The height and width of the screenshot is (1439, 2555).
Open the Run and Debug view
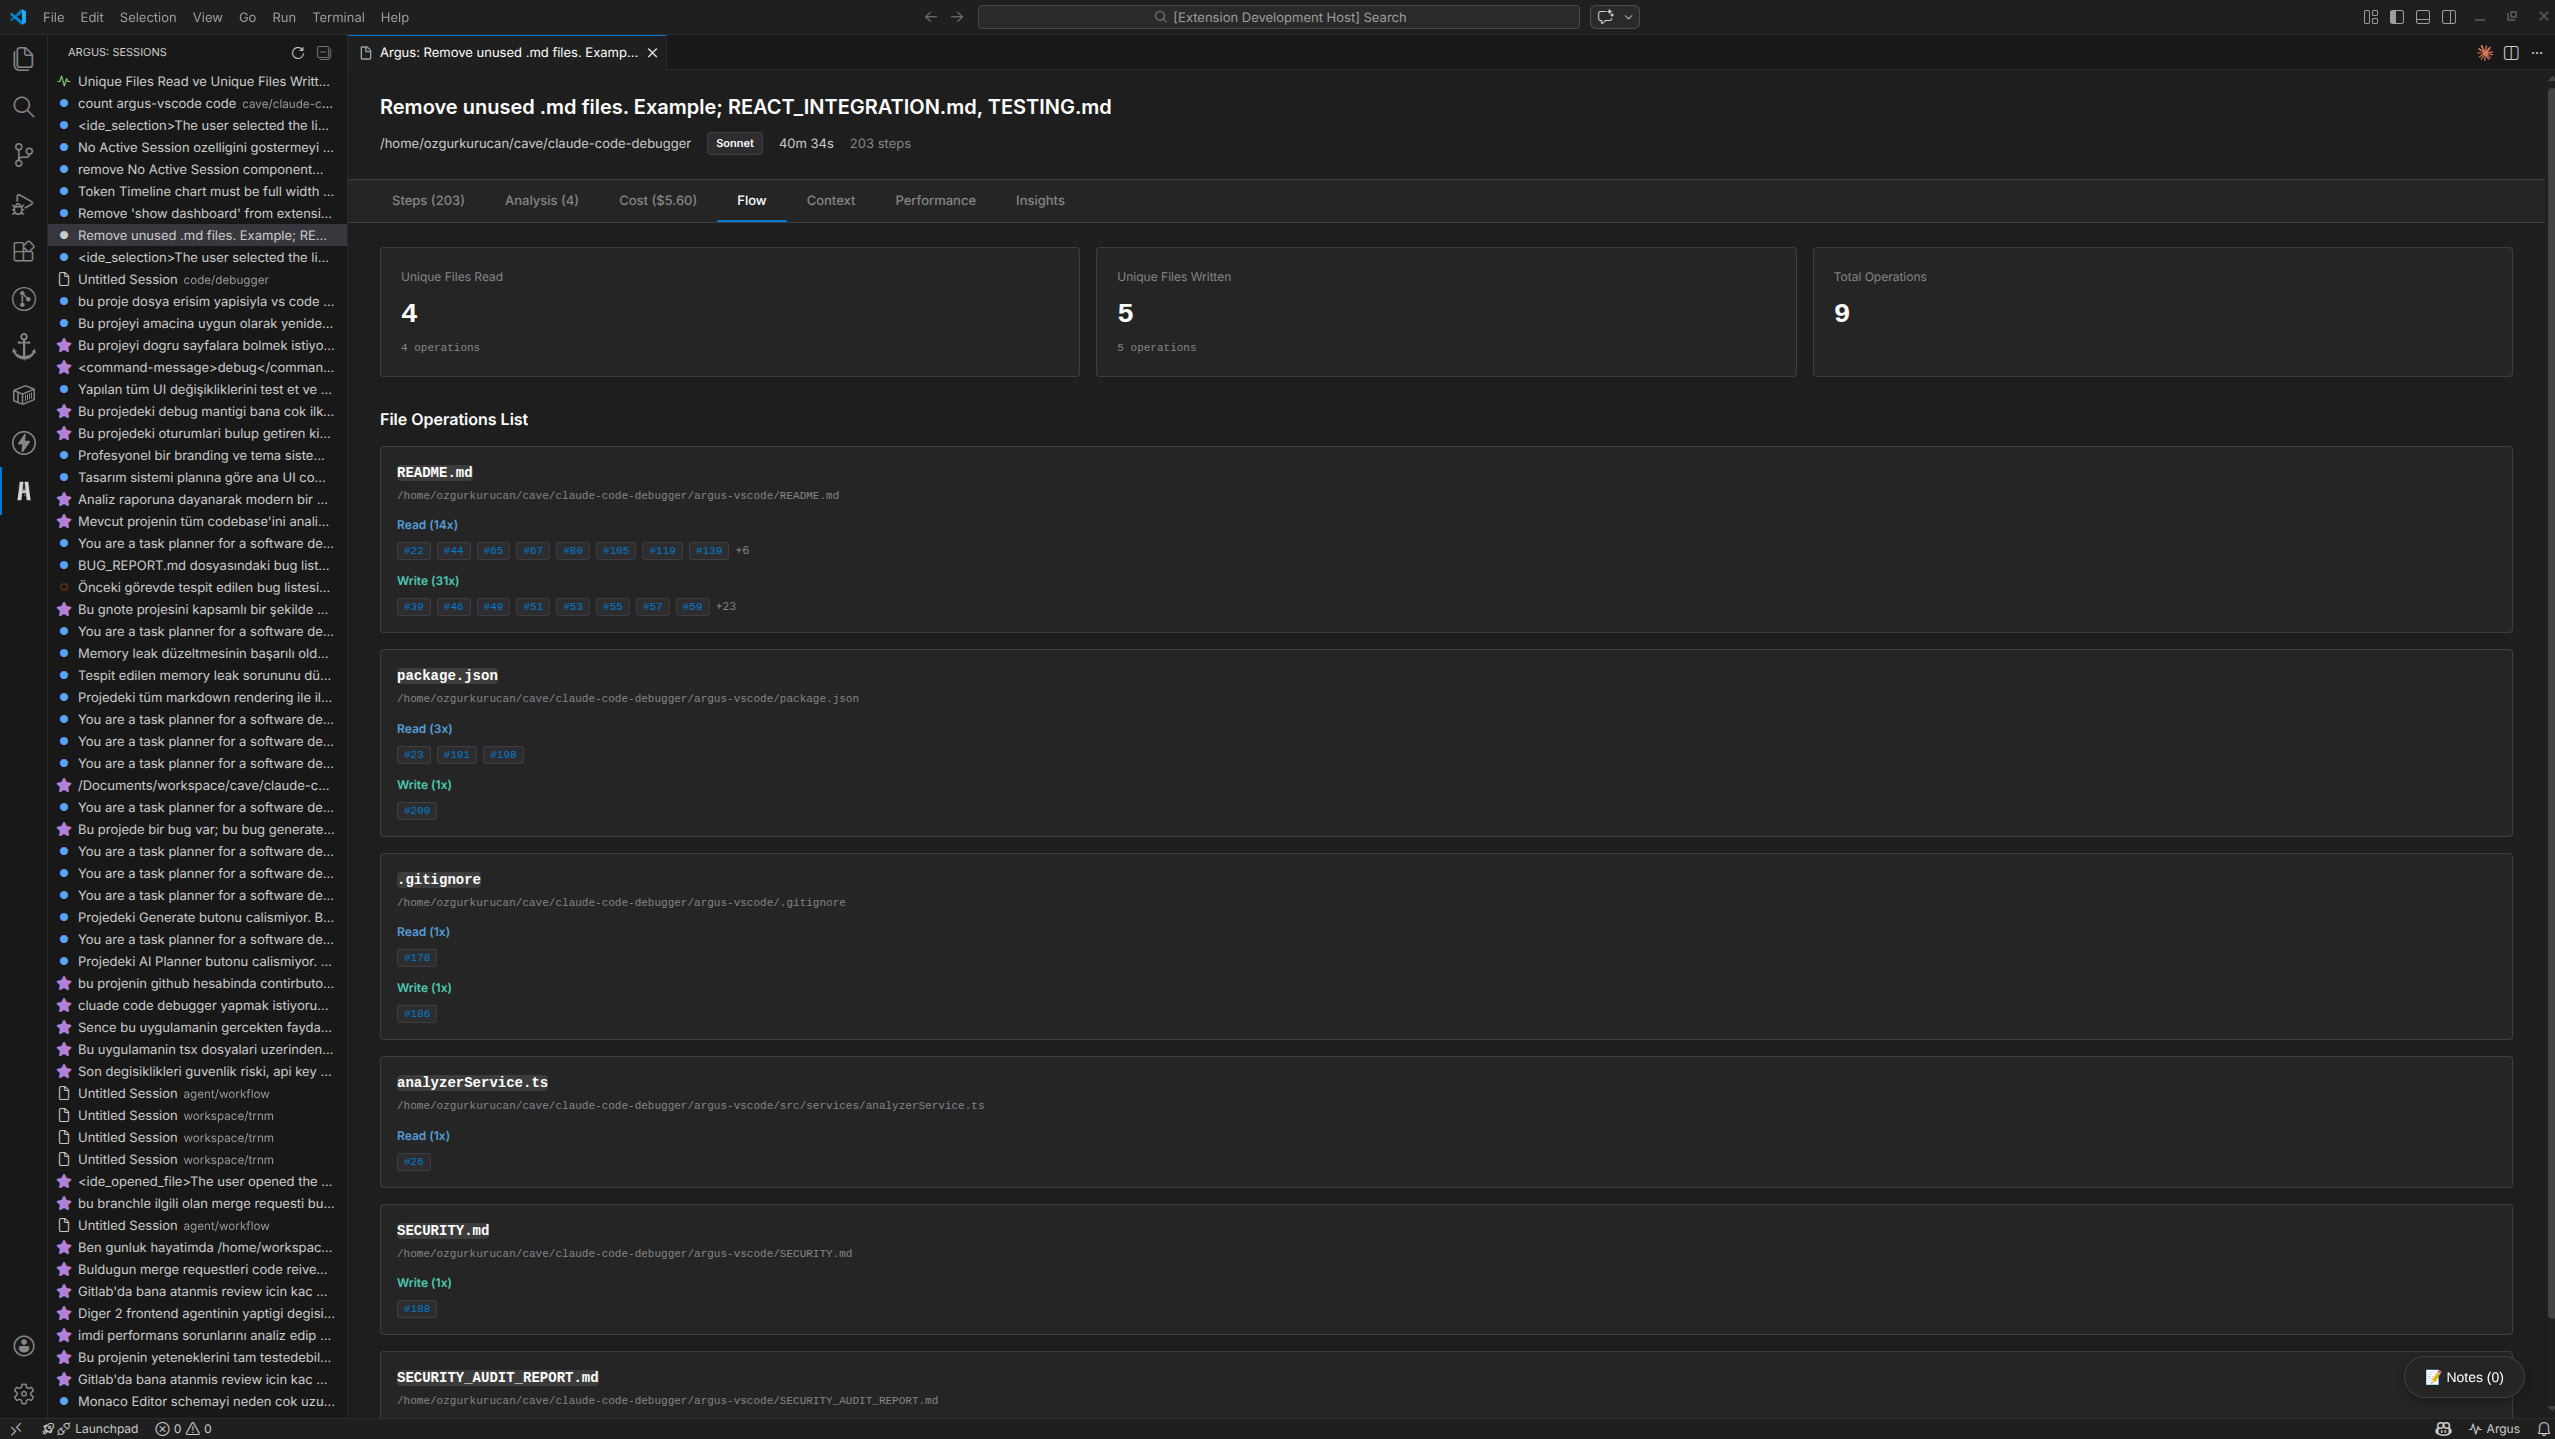(x=23, y=203)
